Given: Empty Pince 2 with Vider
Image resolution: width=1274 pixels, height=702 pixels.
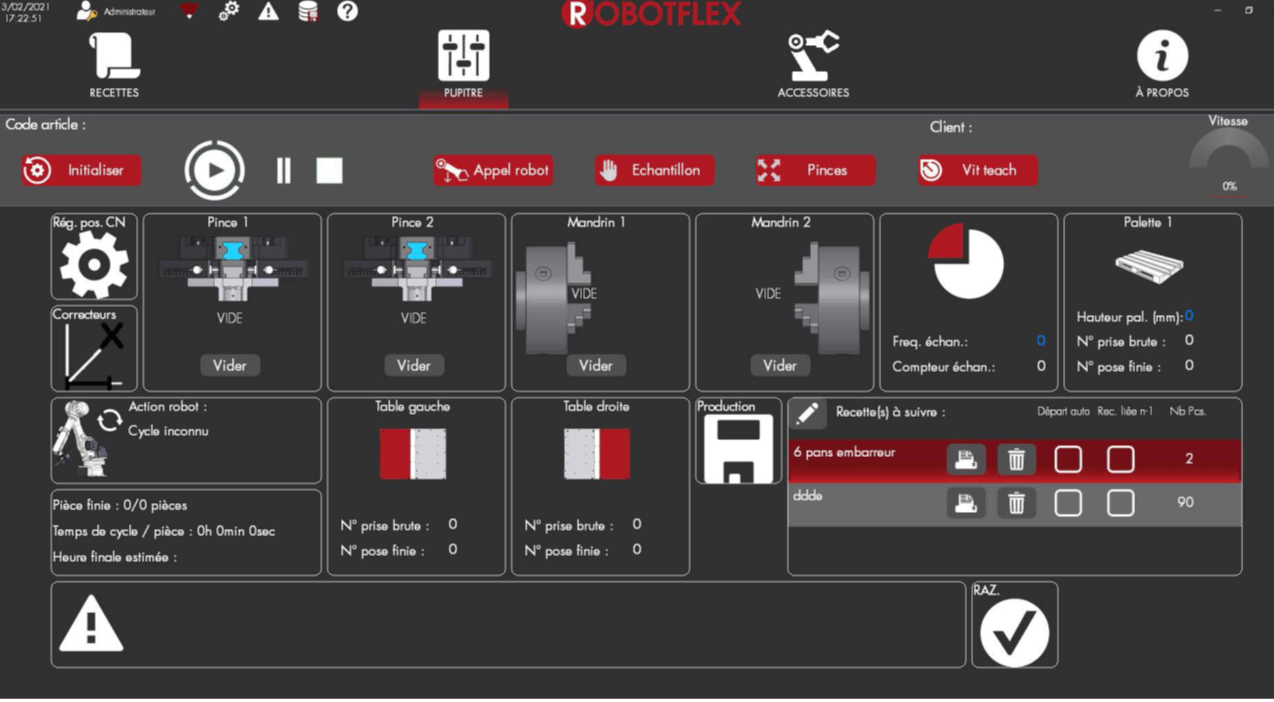Looking at the screenshot, I should (x=413, y=366).
